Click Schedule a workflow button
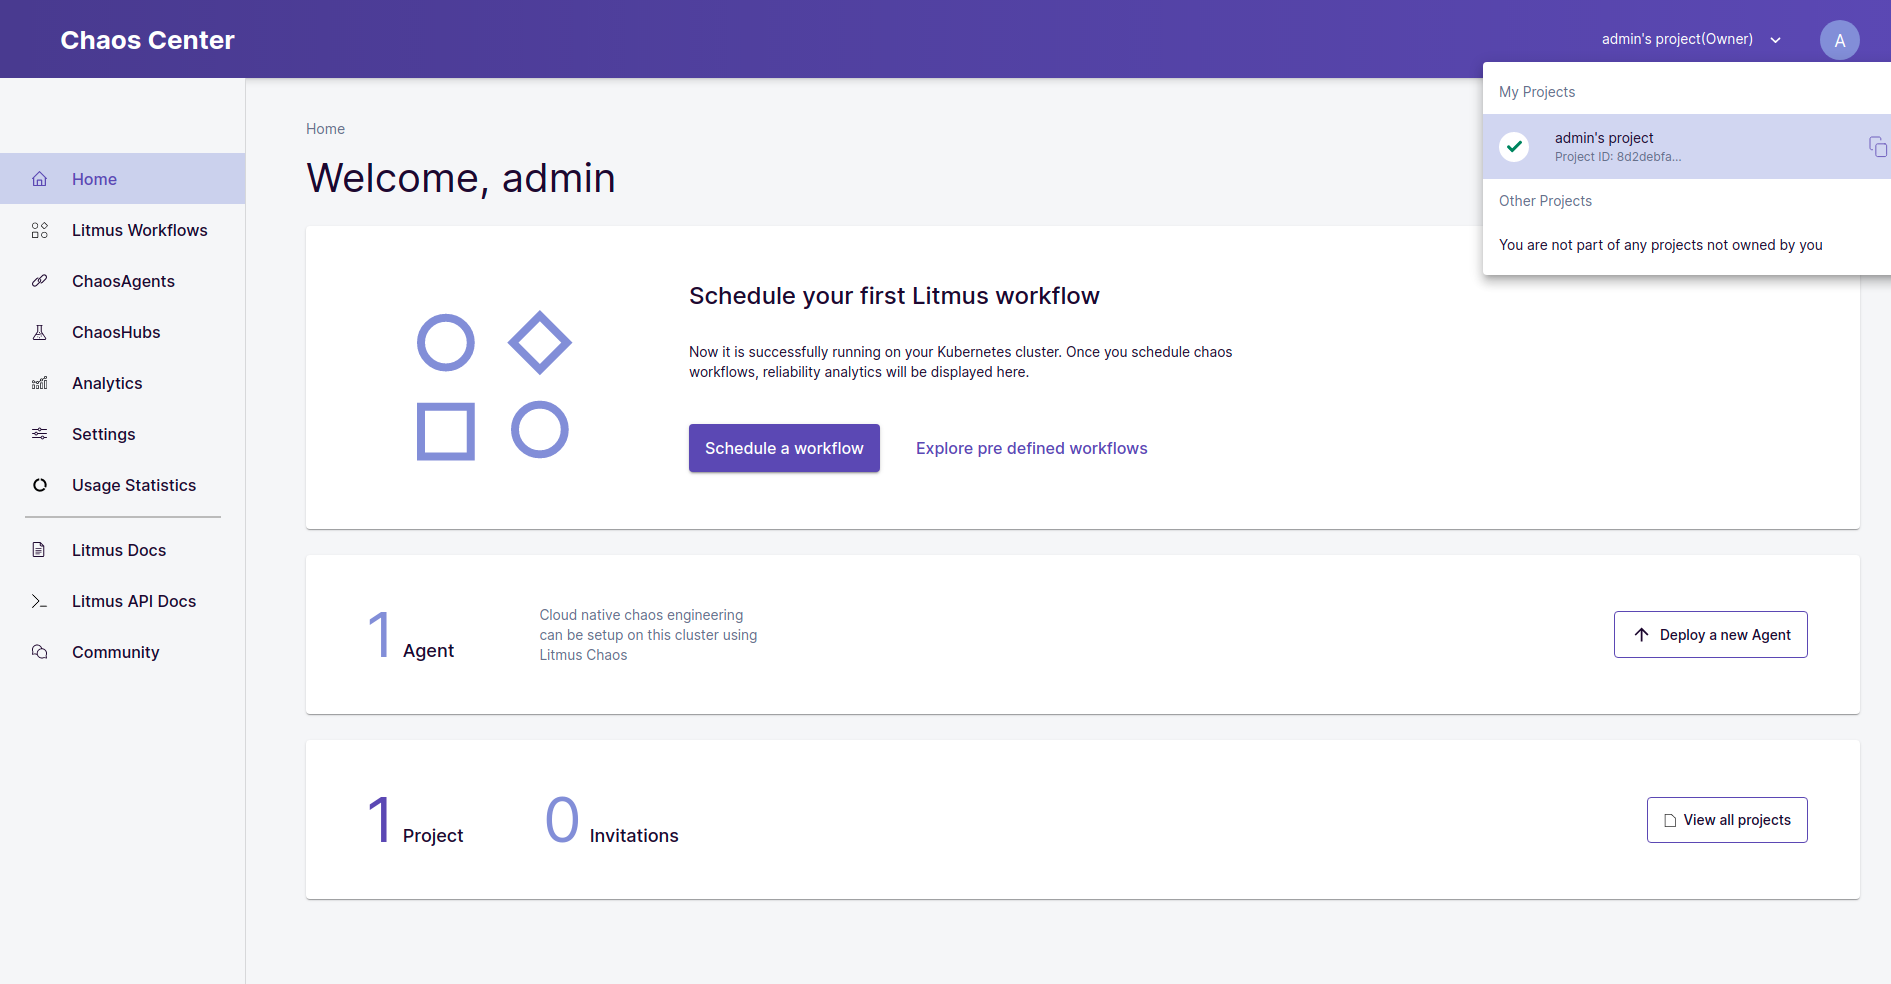1891x984 pixels. [x=784, y=448]
